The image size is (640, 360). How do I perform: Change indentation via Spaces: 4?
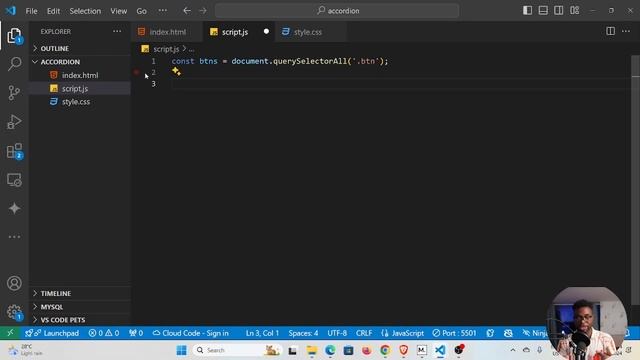coord(303,333)
